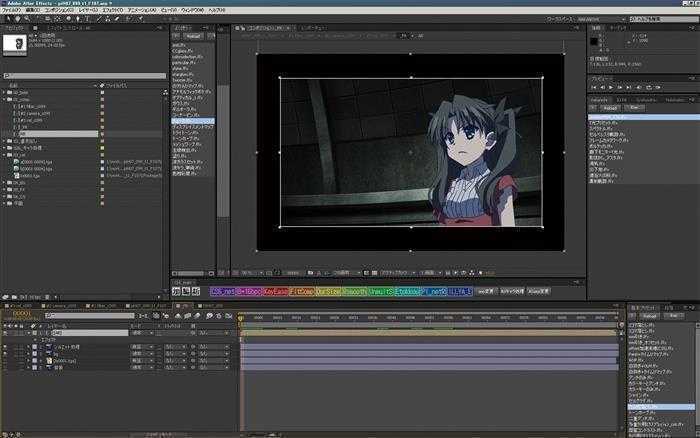Open the レイヤー (Layer) menu
This screenshot has height=438, width=700.
pyautogui.click(x=89, y=10)
